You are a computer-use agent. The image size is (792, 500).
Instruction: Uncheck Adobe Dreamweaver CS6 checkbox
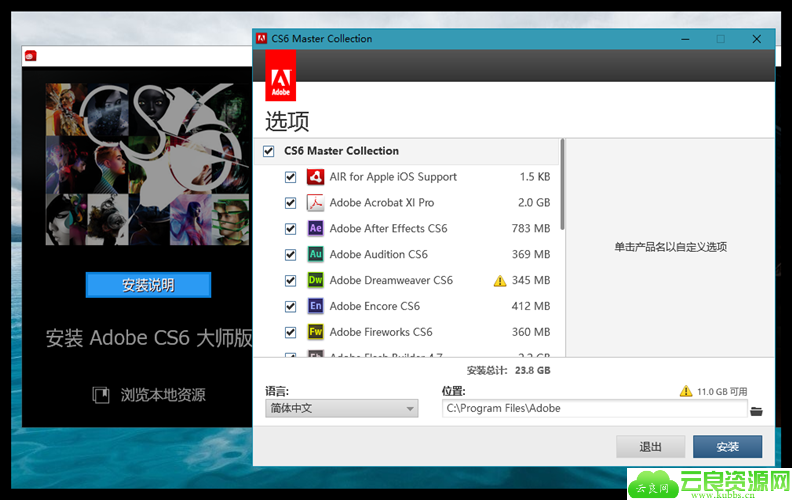pyautogui.click(x=290, y=280)
